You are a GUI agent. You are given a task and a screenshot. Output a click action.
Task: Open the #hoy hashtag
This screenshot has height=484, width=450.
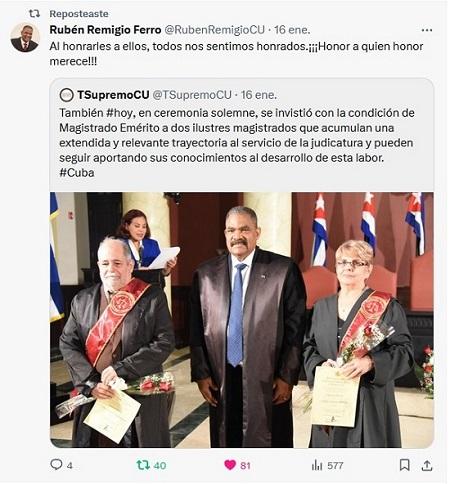[x=120, y=113]
